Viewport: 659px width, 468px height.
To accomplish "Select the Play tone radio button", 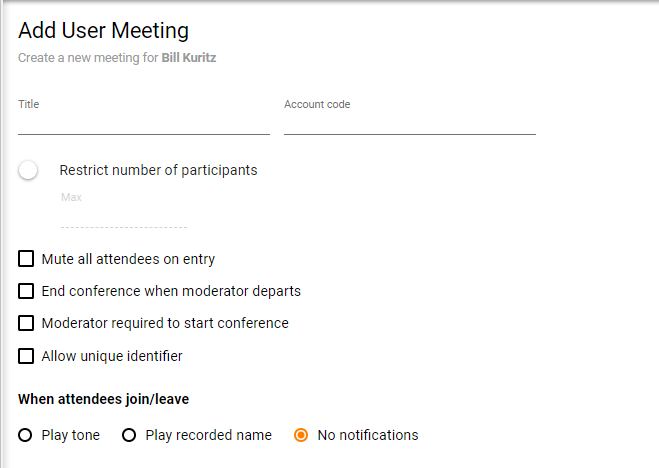I will coord(27,436).
